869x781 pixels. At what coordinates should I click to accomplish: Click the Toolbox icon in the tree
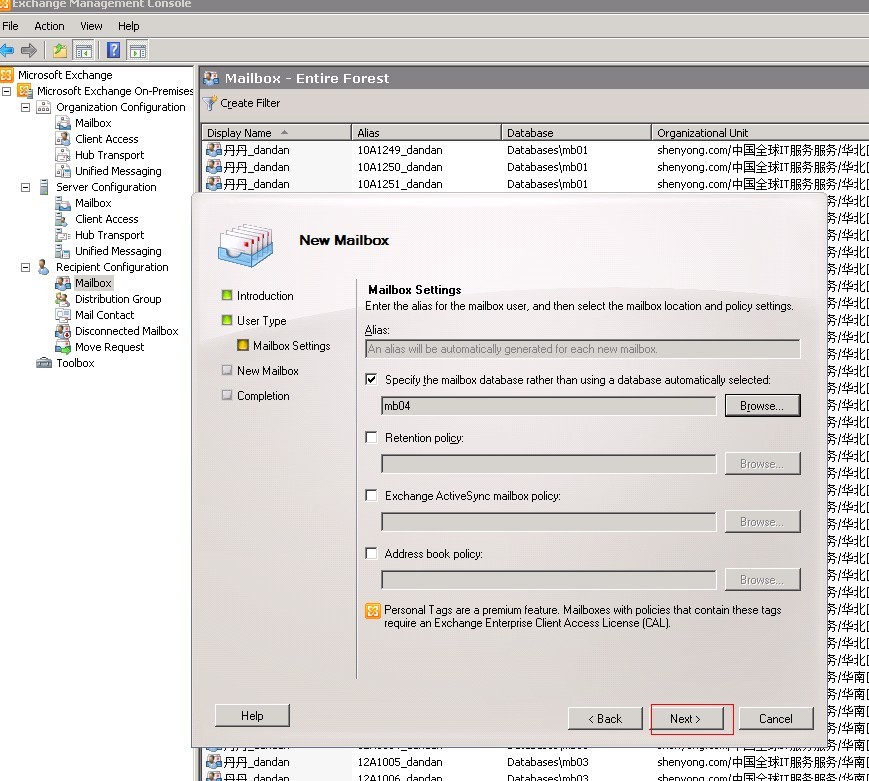pyautogui.click(x=44, y=363)
